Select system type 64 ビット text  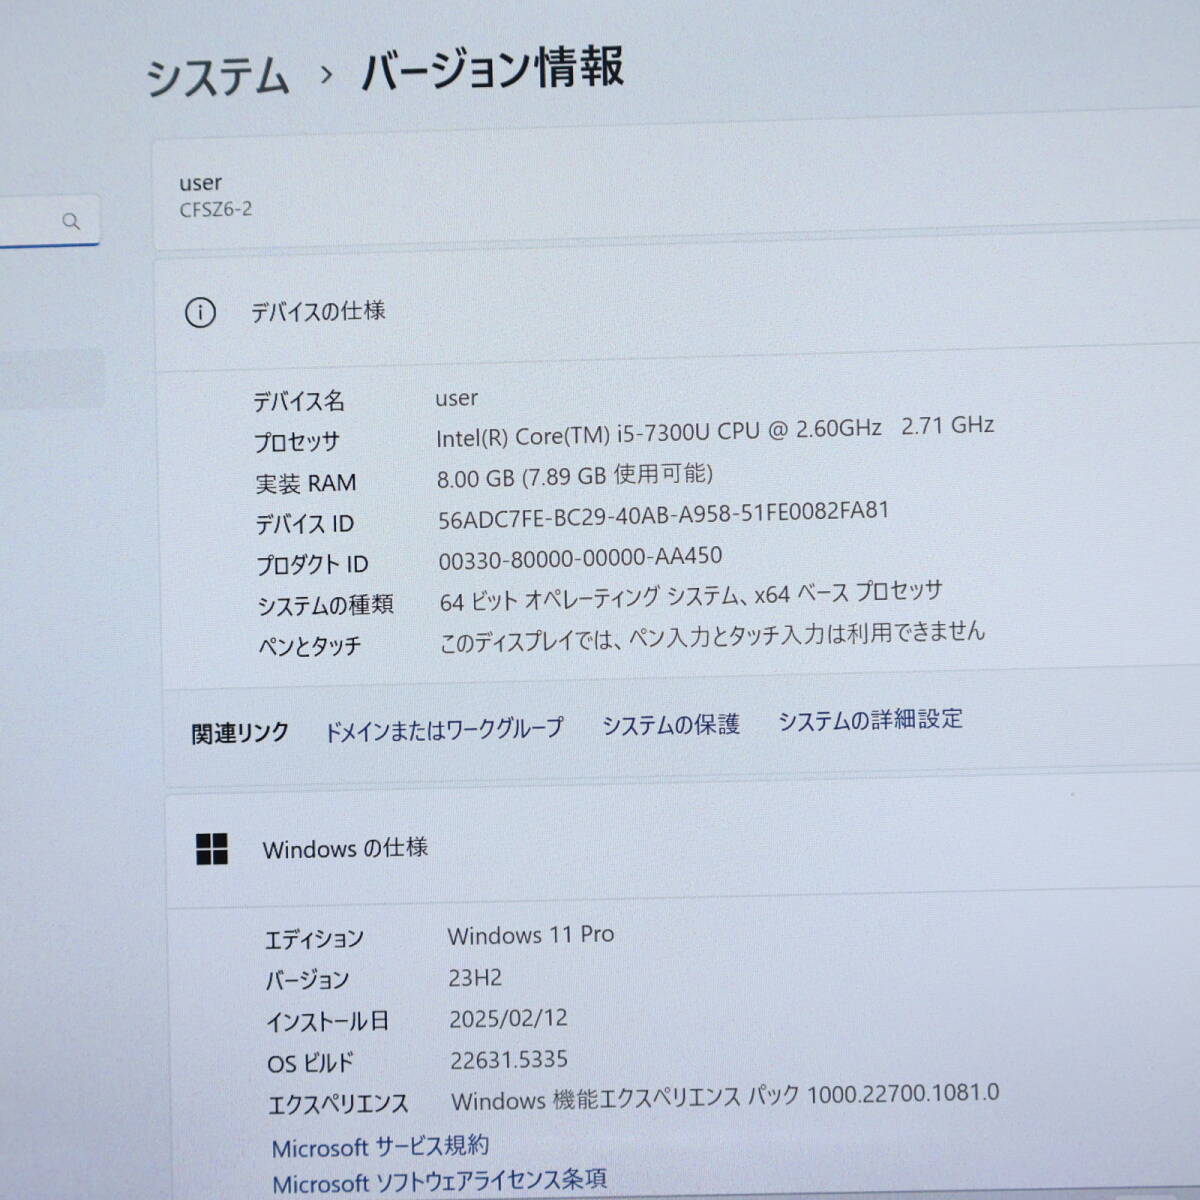[478, 601]
